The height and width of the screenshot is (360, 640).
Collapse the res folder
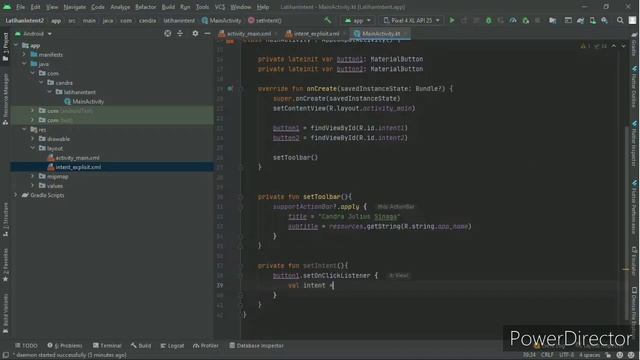point(24,129)
